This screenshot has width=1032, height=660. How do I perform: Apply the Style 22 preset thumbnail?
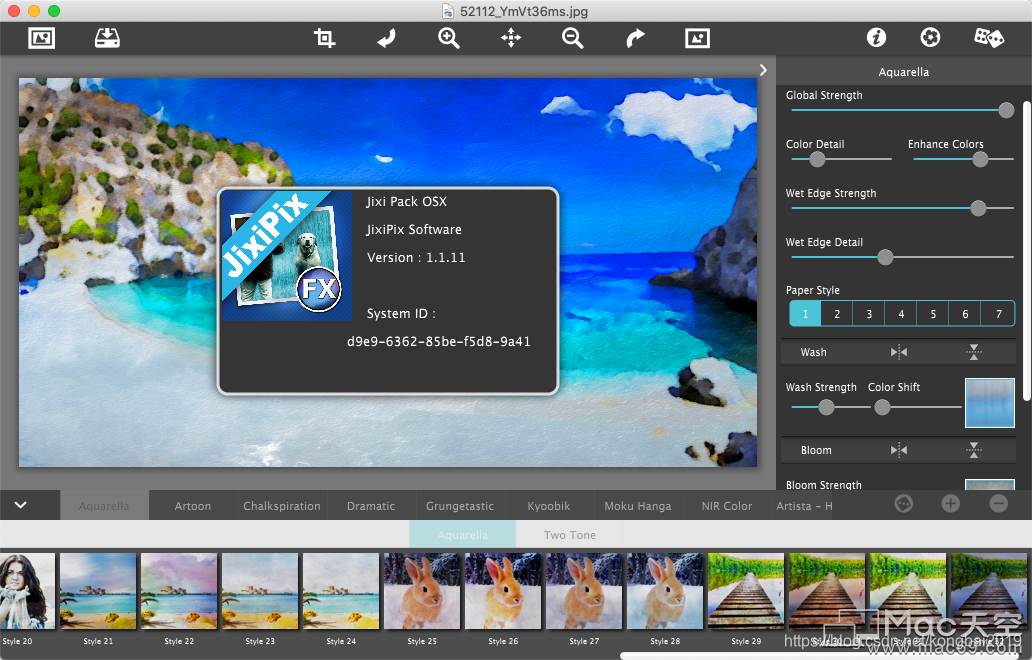179,591
